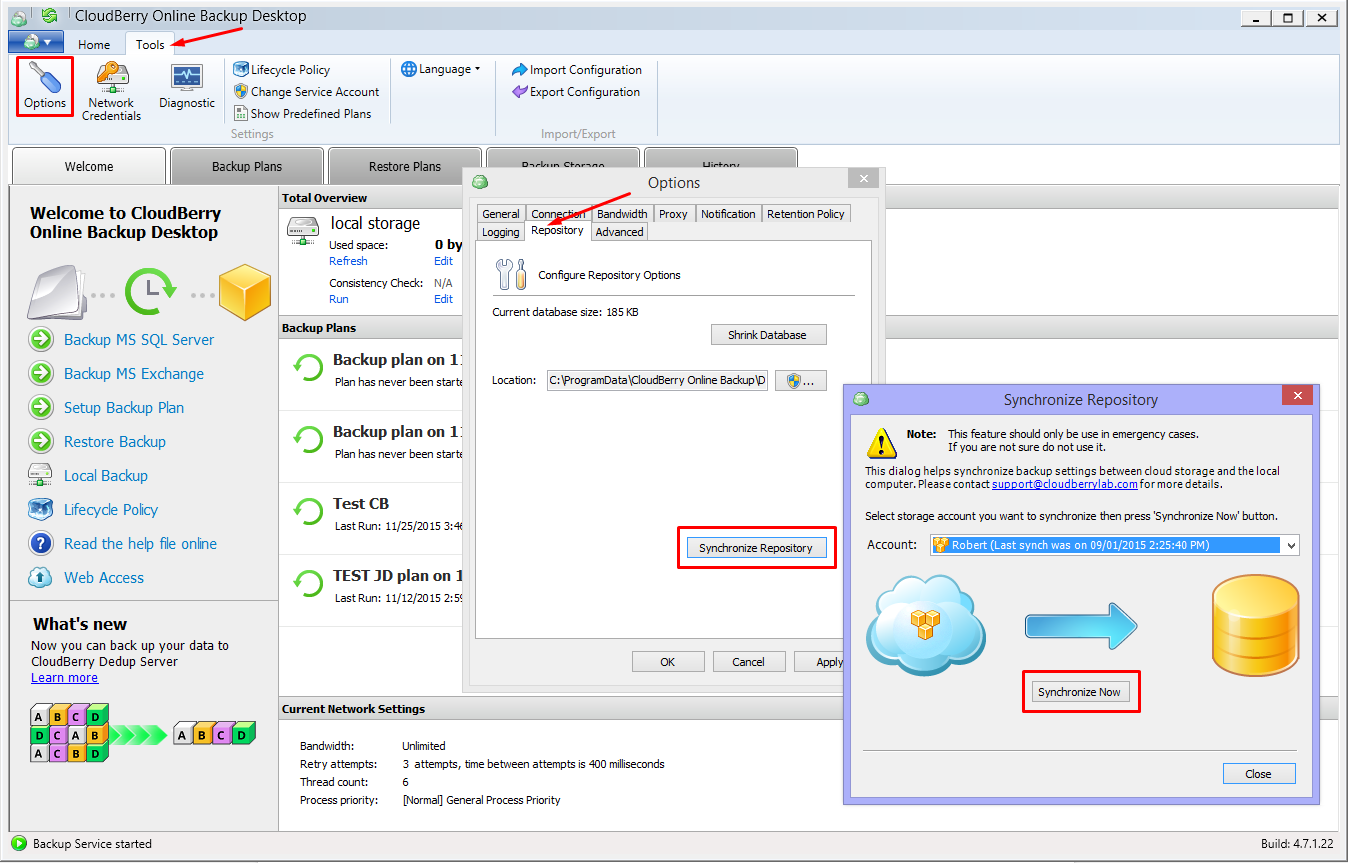The width and height of the screenshot is (1348, 863).
Task: Open the support@cloudberrylab.com link
Action: pyautogui.click(x=1064, y=484)
